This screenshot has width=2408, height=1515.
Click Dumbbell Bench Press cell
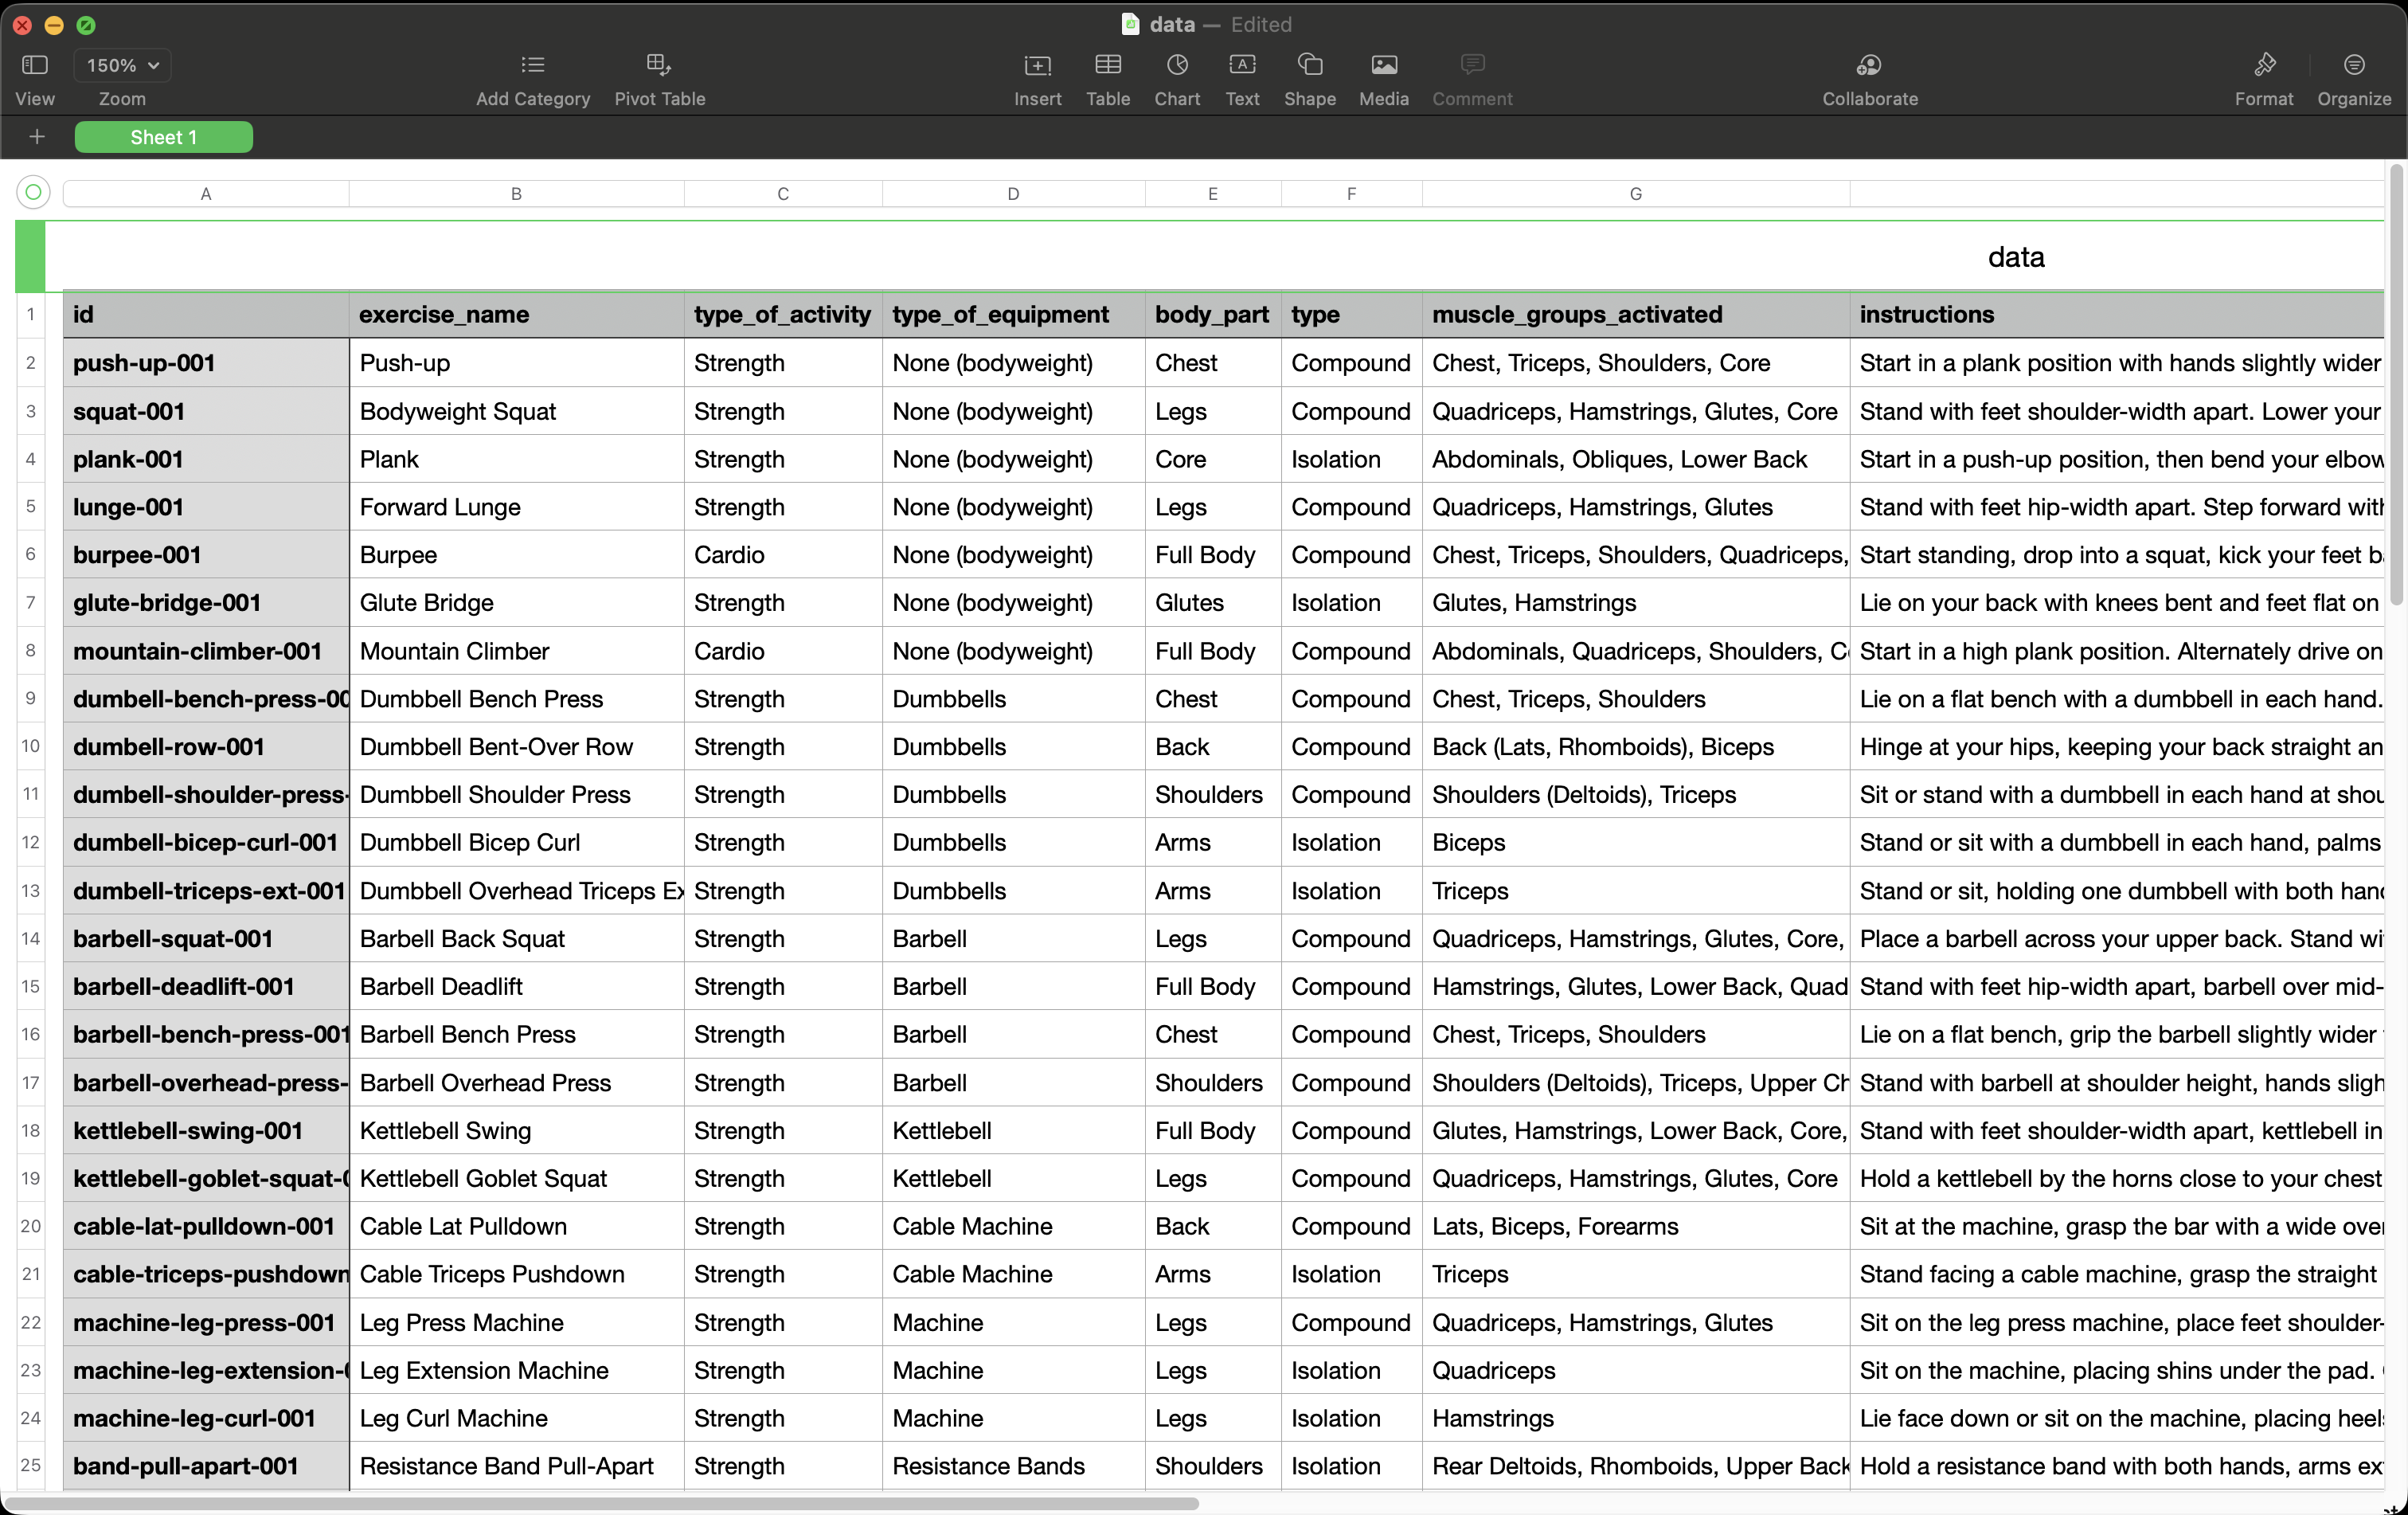(x=516, y=699)
